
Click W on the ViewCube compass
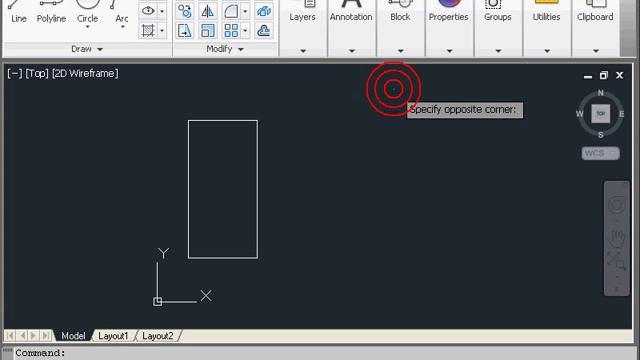point(580,114)
